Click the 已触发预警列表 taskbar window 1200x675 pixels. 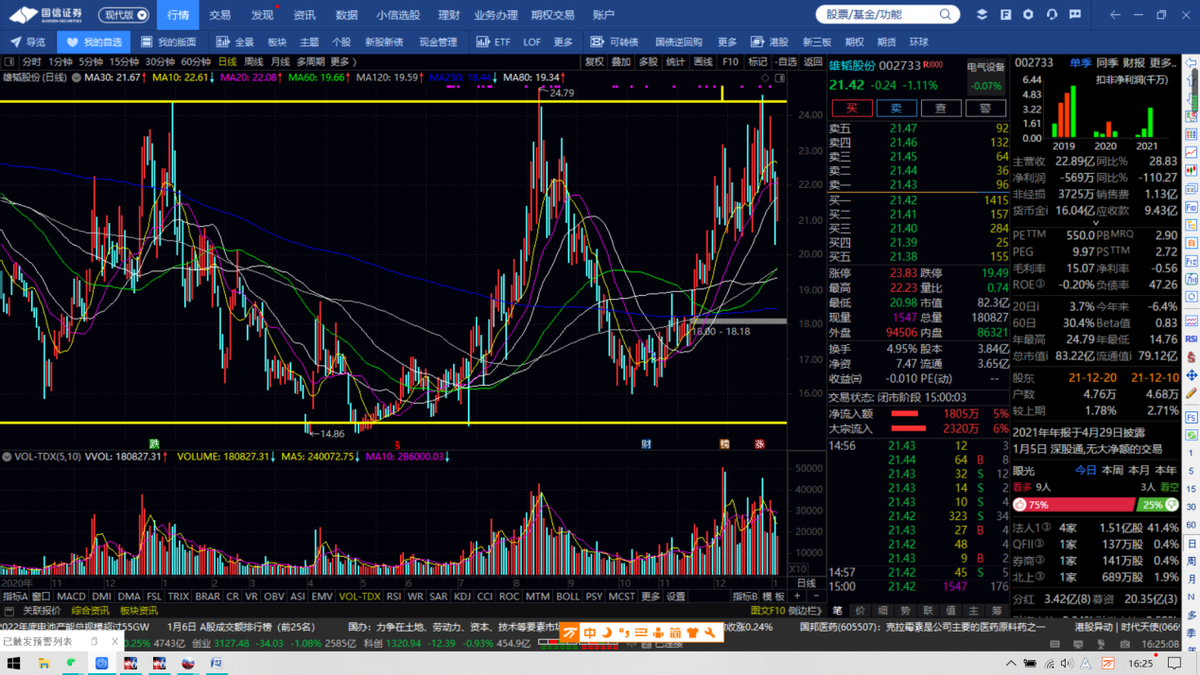tap(60, 641)
